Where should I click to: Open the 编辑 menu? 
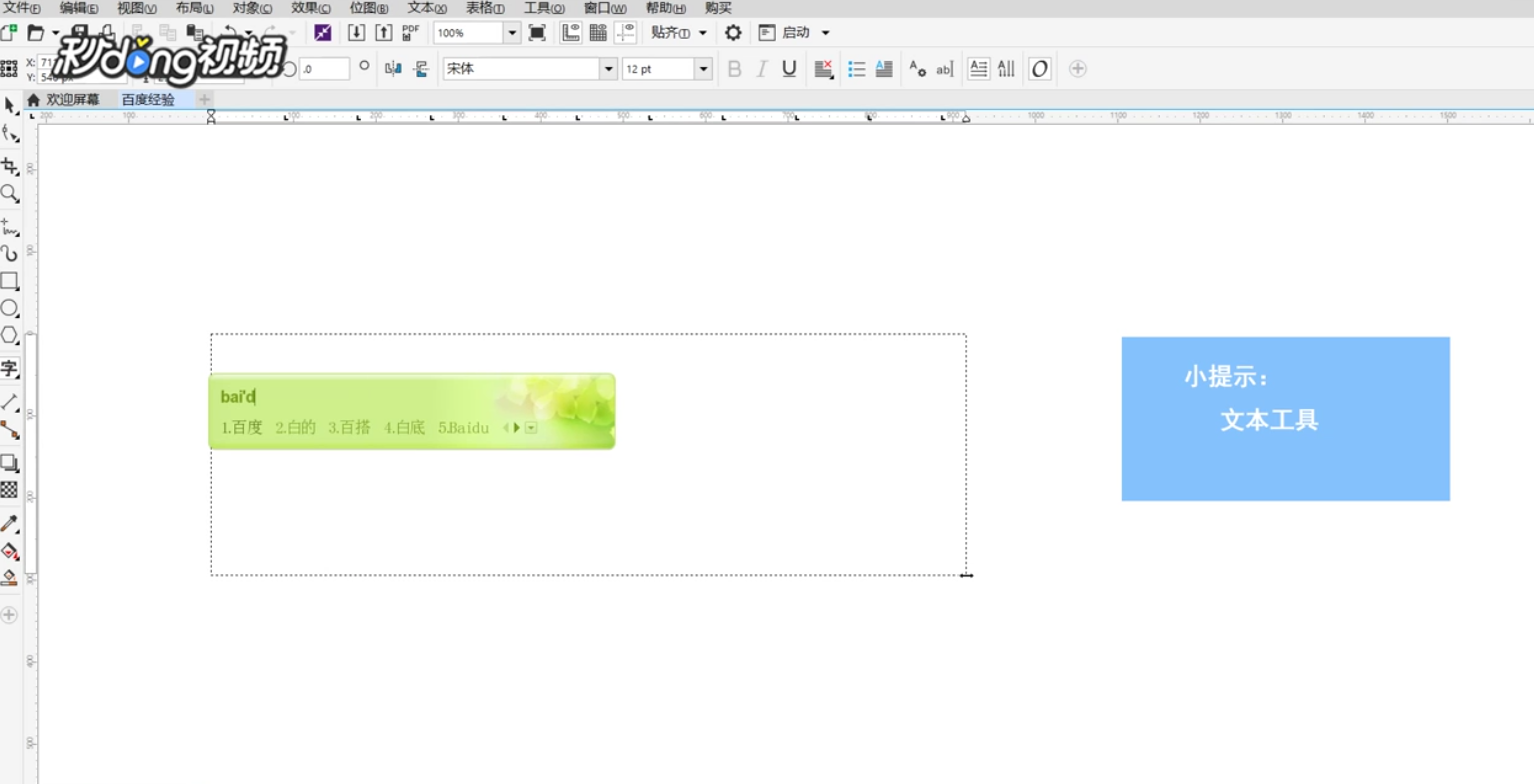[79, 8]
